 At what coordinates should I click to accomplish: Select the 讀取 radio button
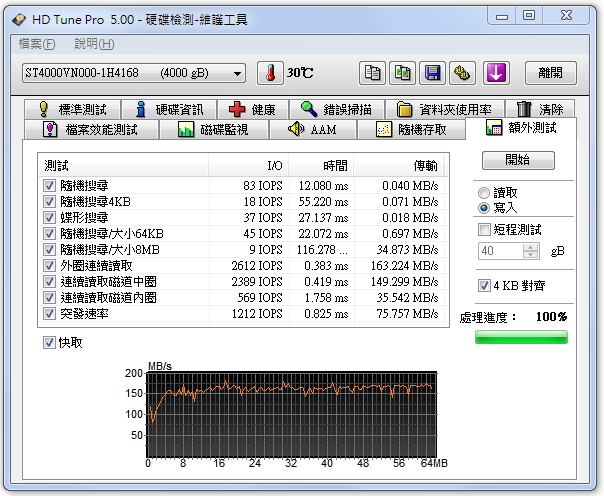tap(485, 193)
